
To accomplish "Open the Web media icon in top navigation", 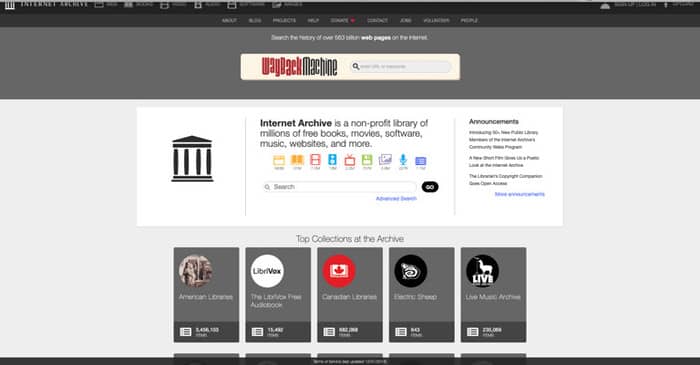I will [x=99, y=4].
